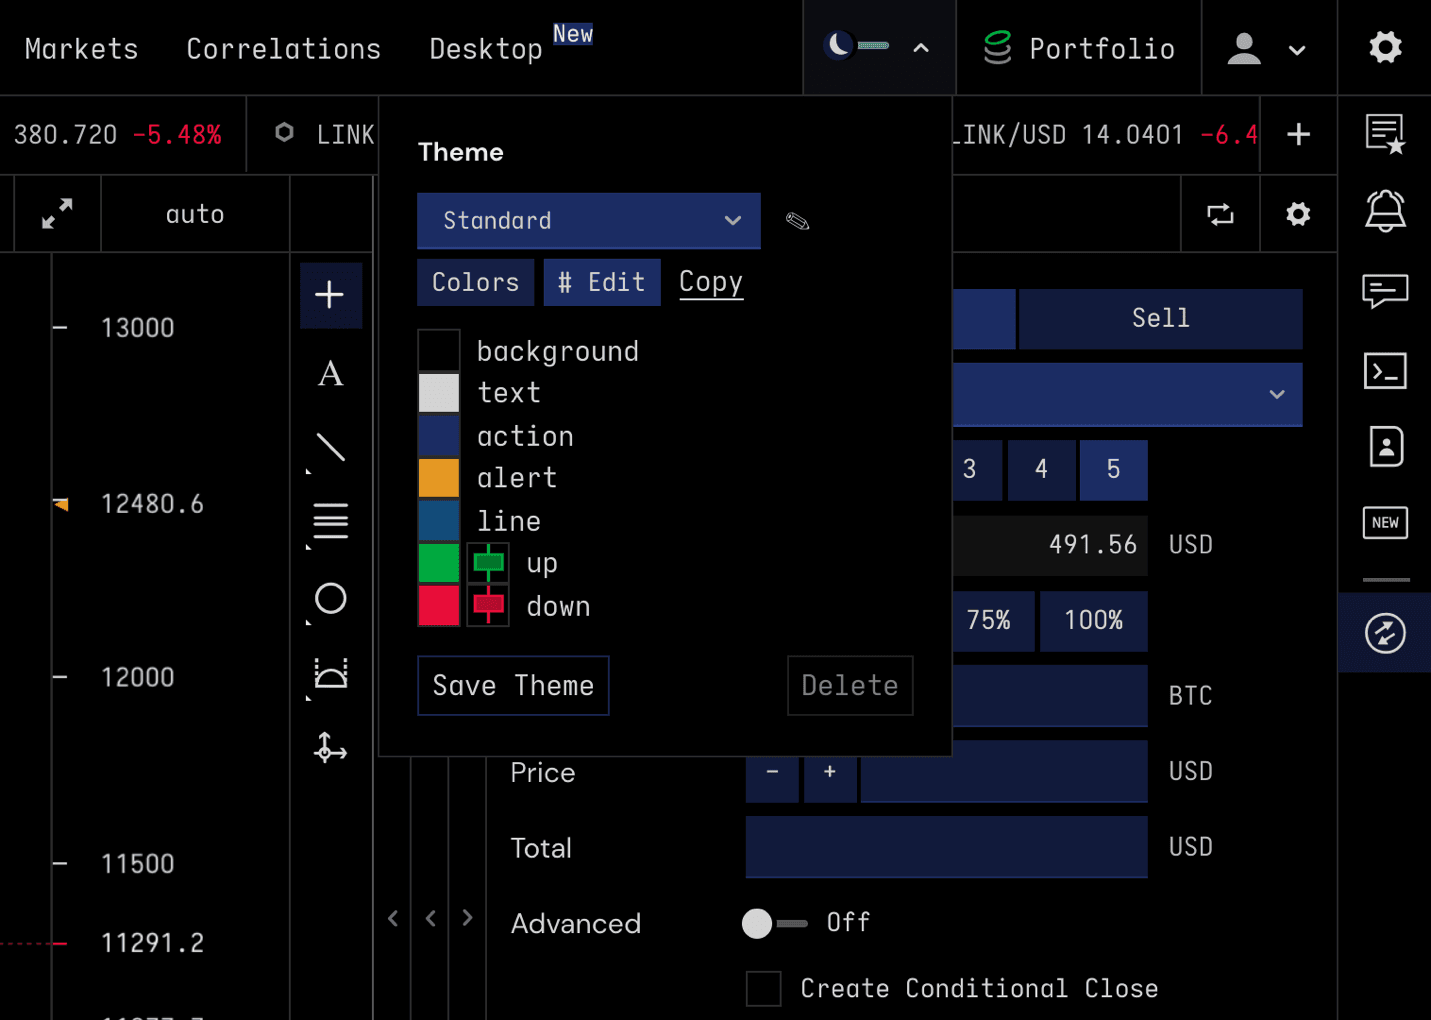1431x1020 pixels.
Task: Expand the chart to fullscreen
Action: [57, 213]
